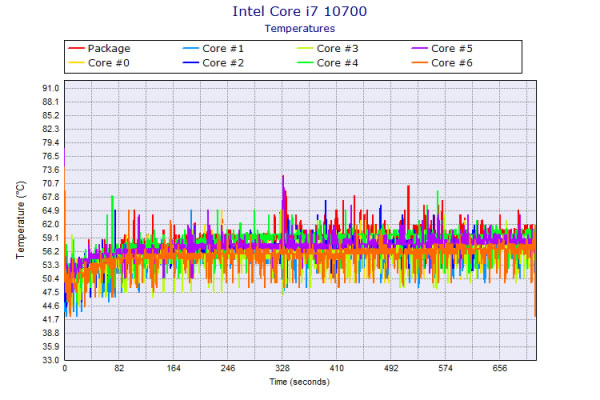Click the Core #5 legend label
The height and width of the screenshot is (400, 600).
coord(452,49)
